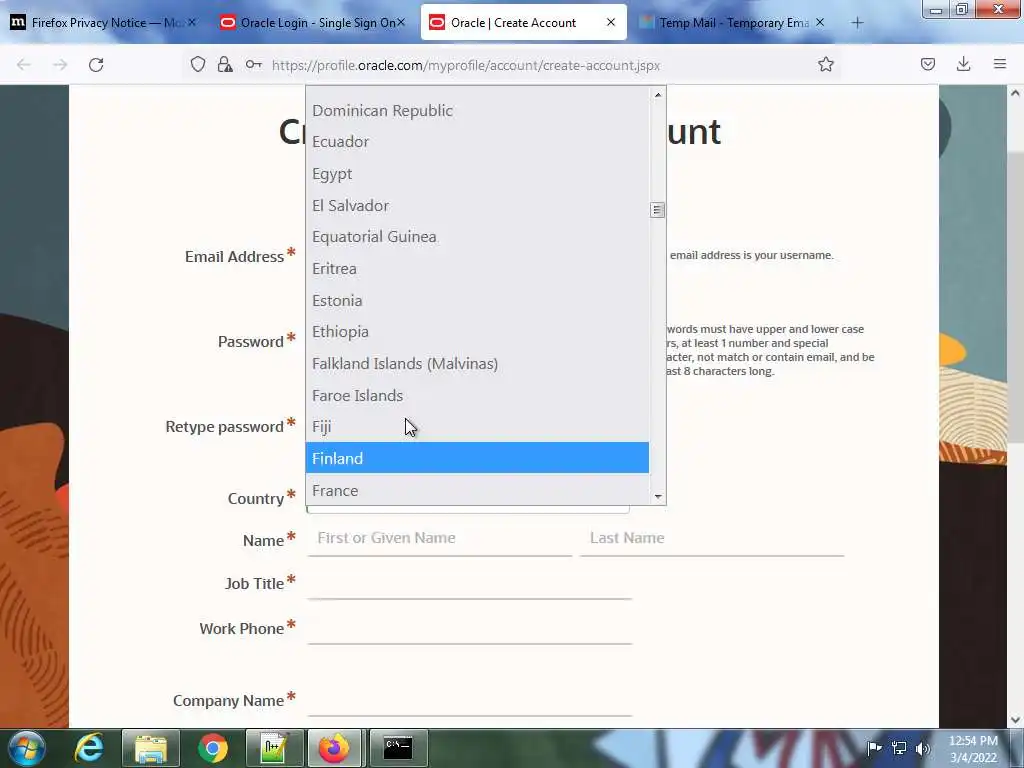Select Faroe Islands from the list

(477, 395)
